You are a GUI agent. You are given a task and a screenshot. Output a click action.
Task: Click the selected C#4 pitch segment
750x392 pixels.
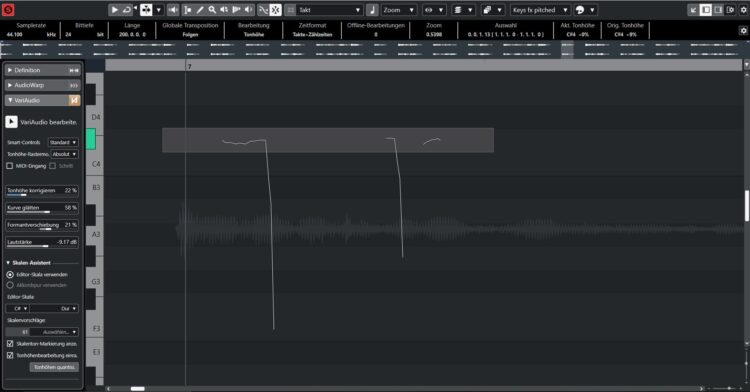click(x=328, y=140)
